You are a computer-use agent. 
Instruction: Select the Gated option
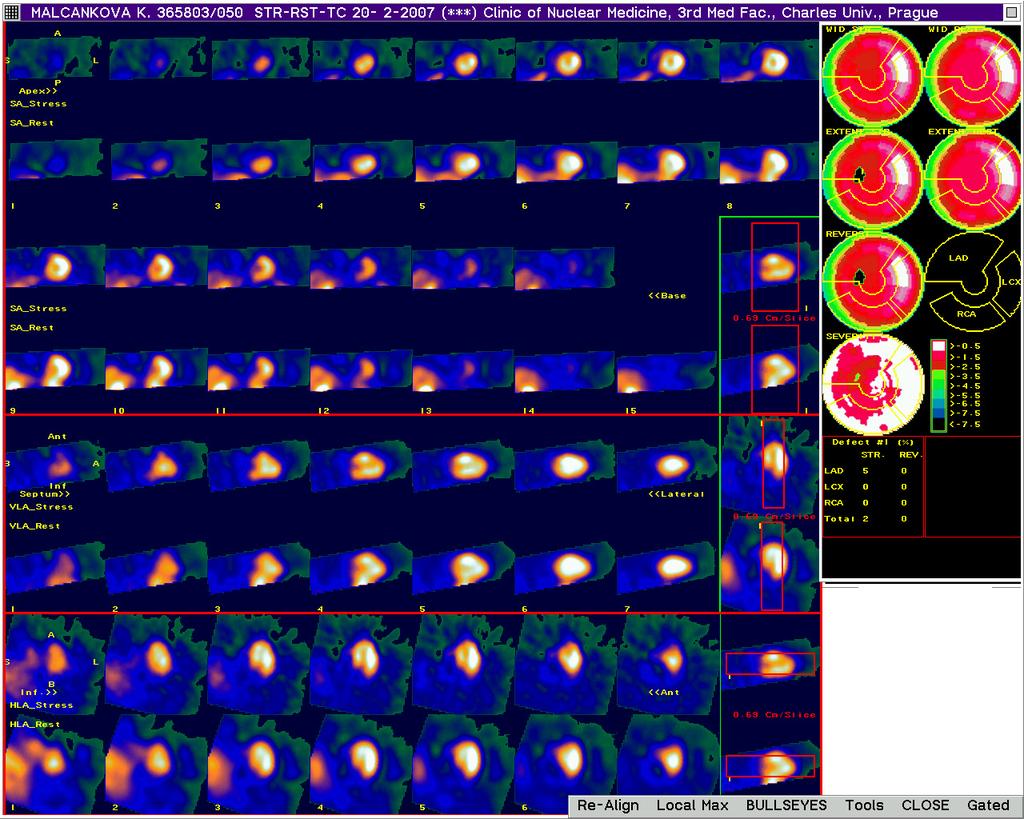(987, 805)
